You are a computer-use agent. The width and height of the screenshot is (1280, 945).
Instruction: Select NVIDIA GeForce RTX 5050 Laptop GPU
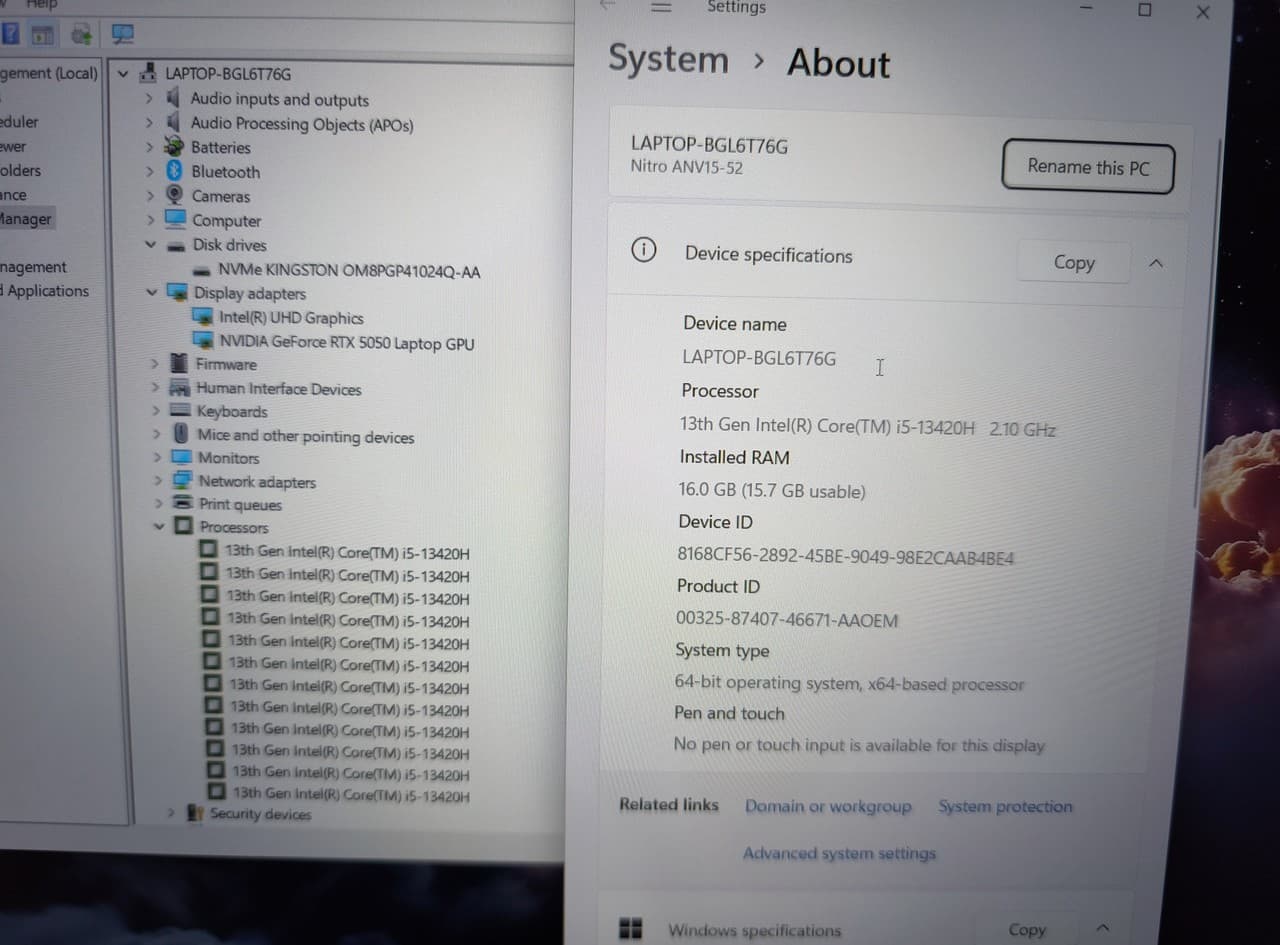347,342
